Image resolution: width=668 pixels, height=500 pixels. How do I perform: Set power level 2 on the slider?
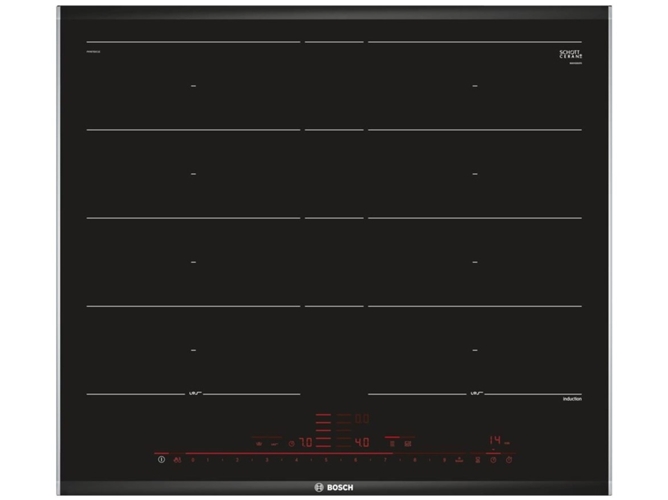(237, 460)
